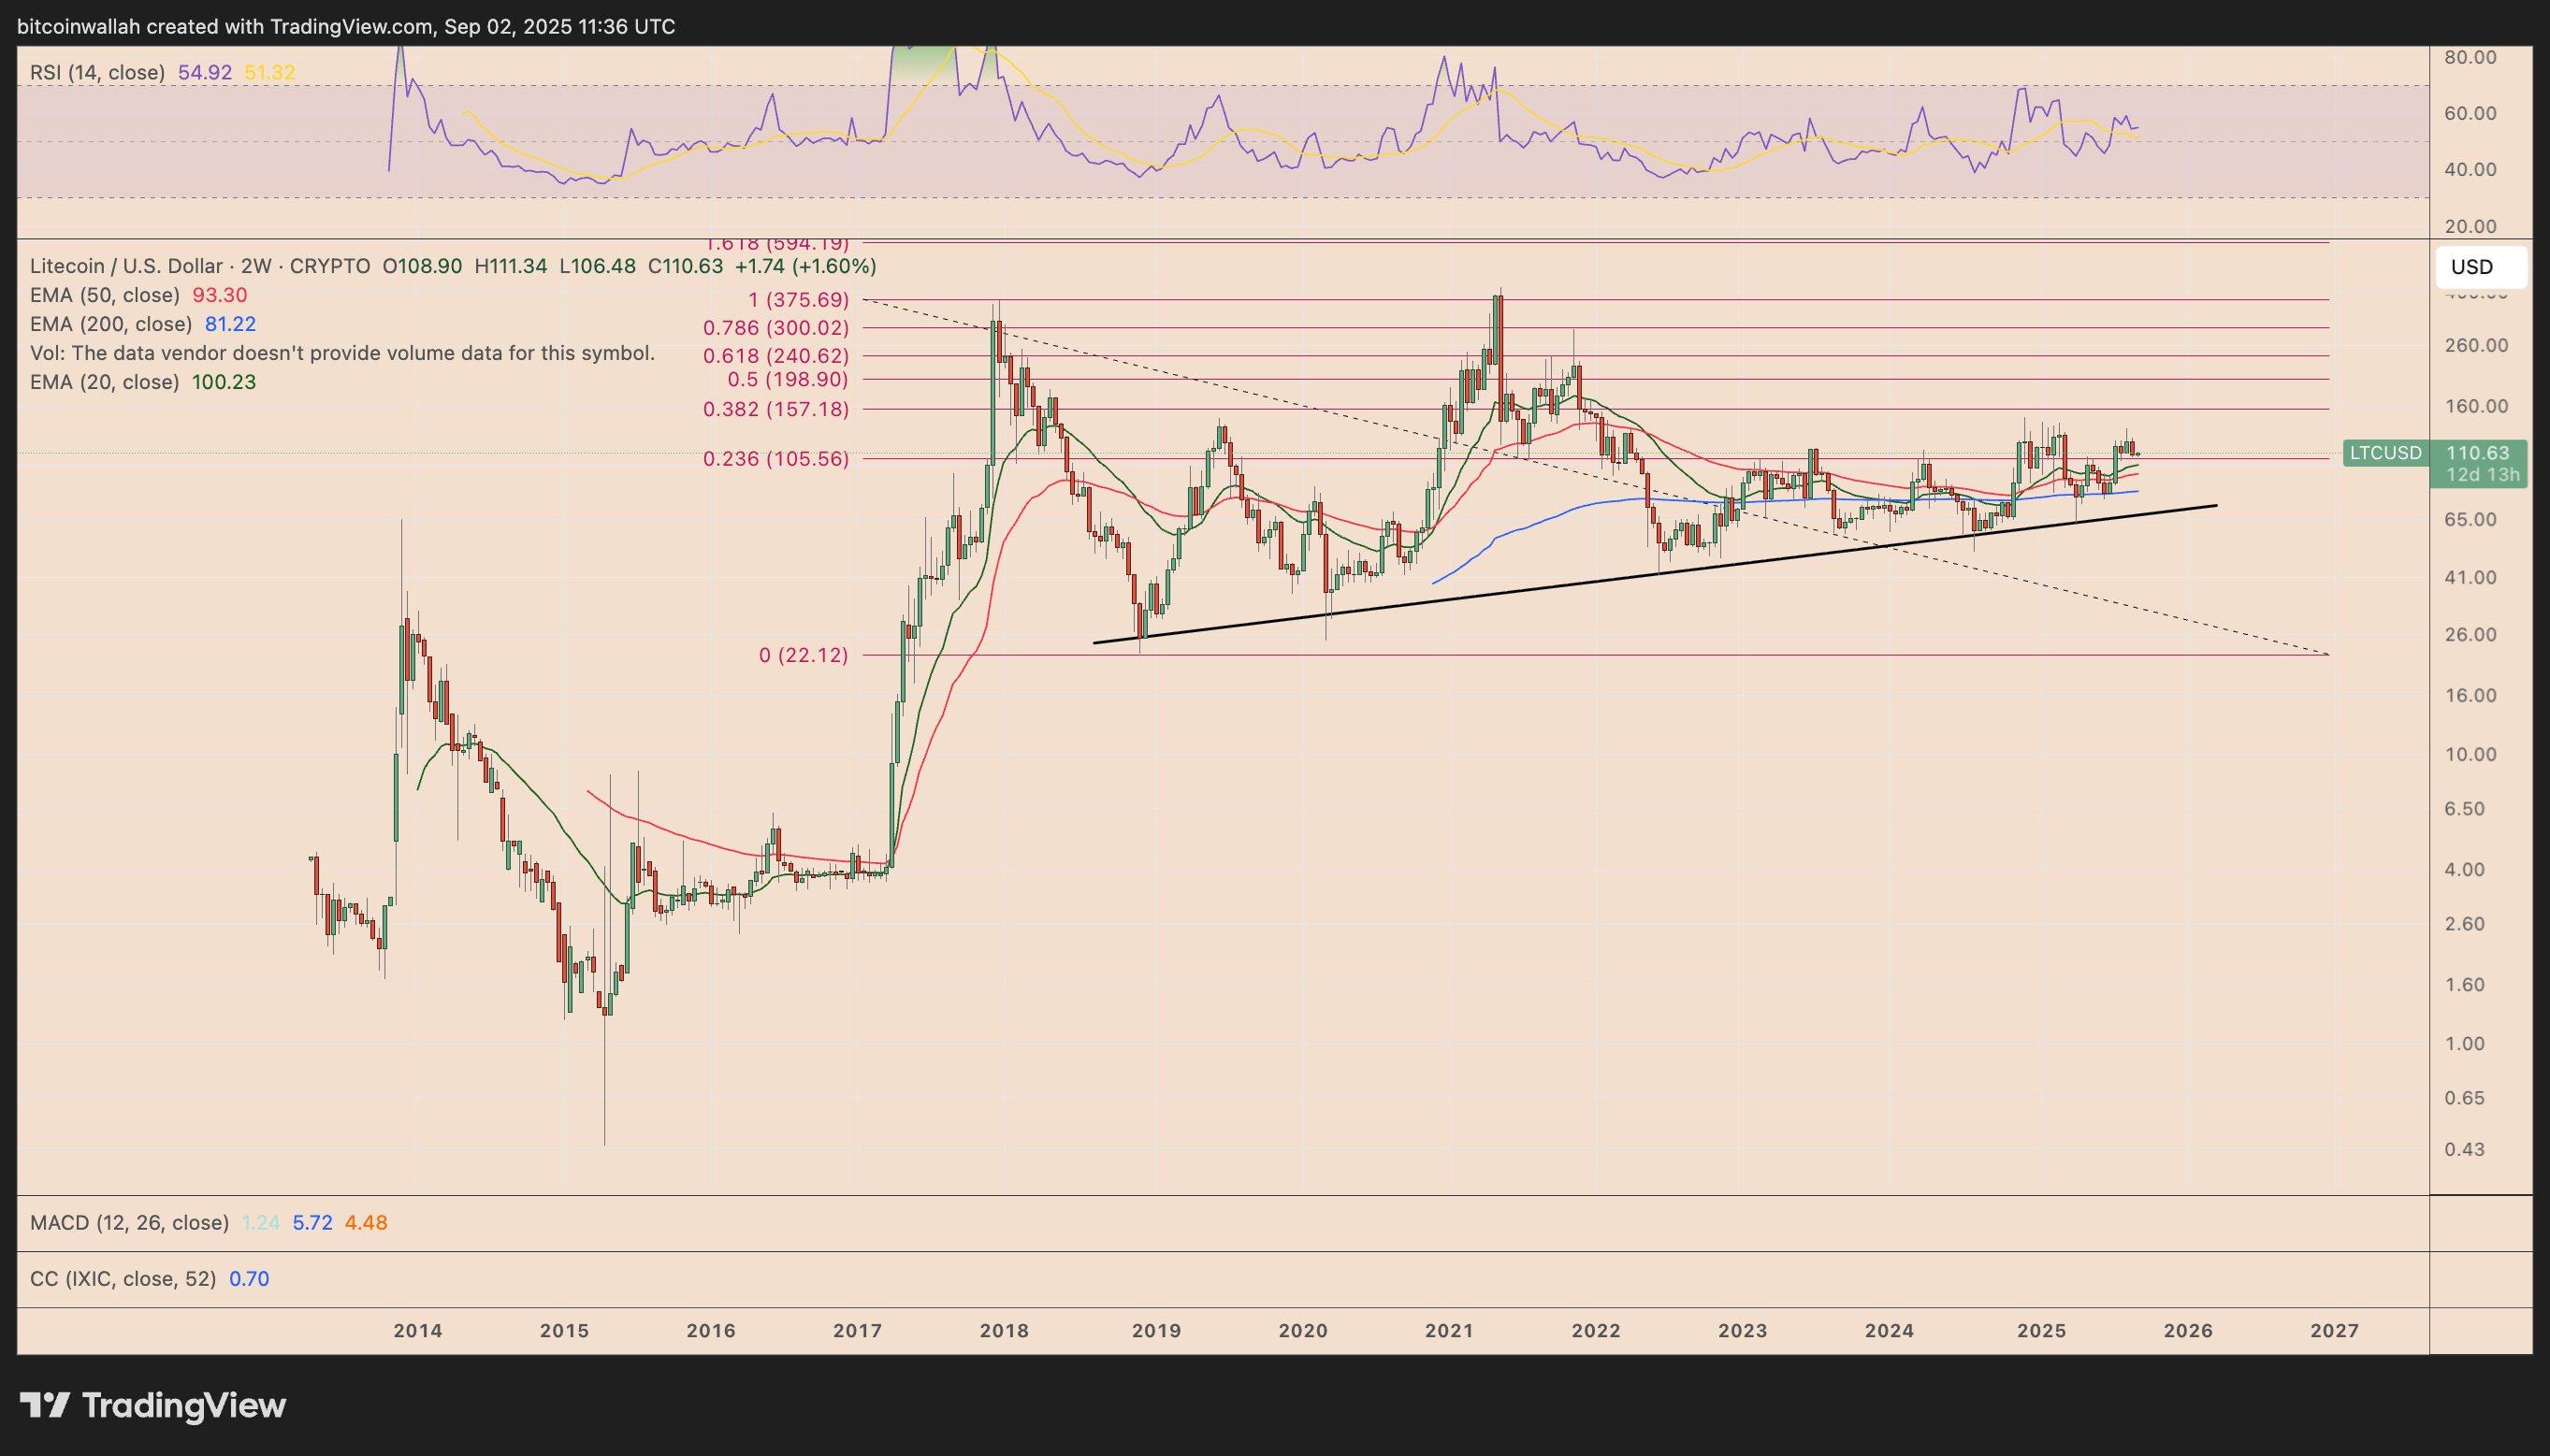
Task: Click the 1.618 (594.19) Fibonacci label
Action: click(x=776, y=243)
